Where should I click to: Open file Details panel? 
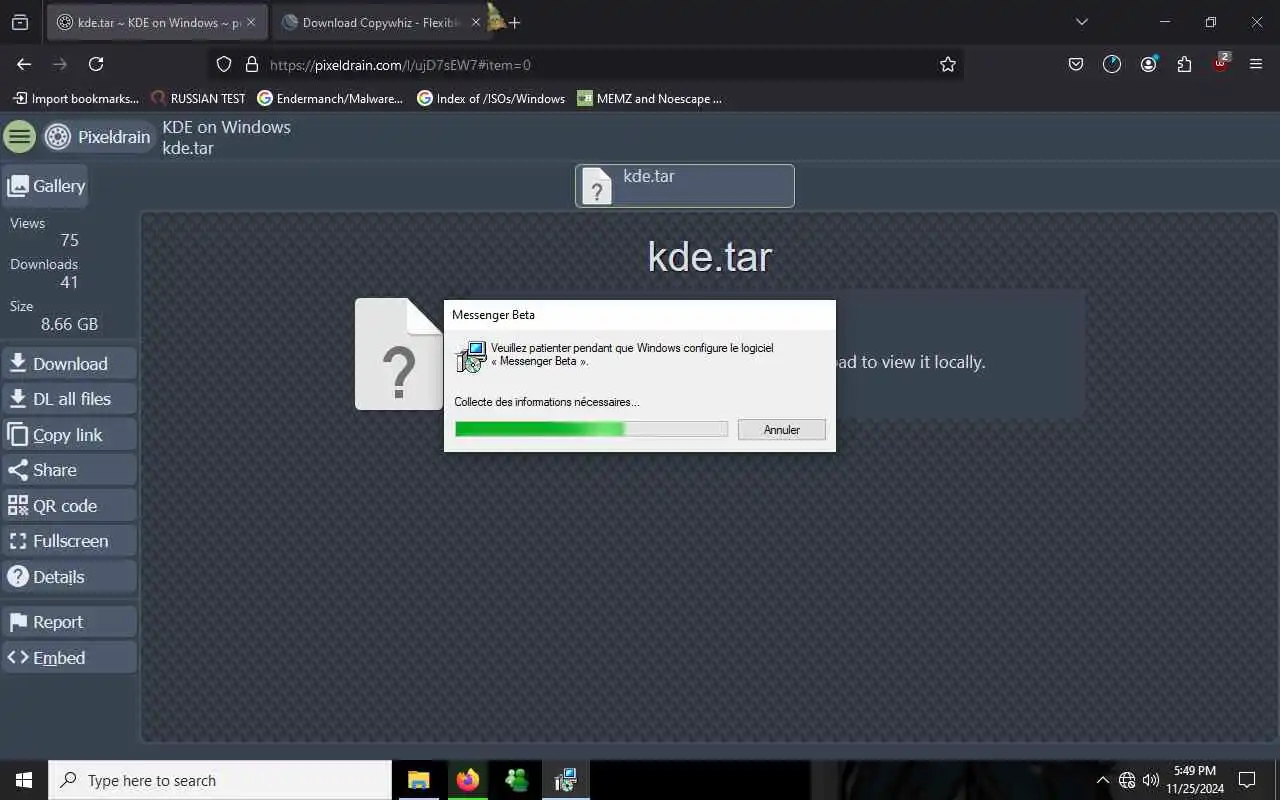pyautogui.click(x=69, y=577)
